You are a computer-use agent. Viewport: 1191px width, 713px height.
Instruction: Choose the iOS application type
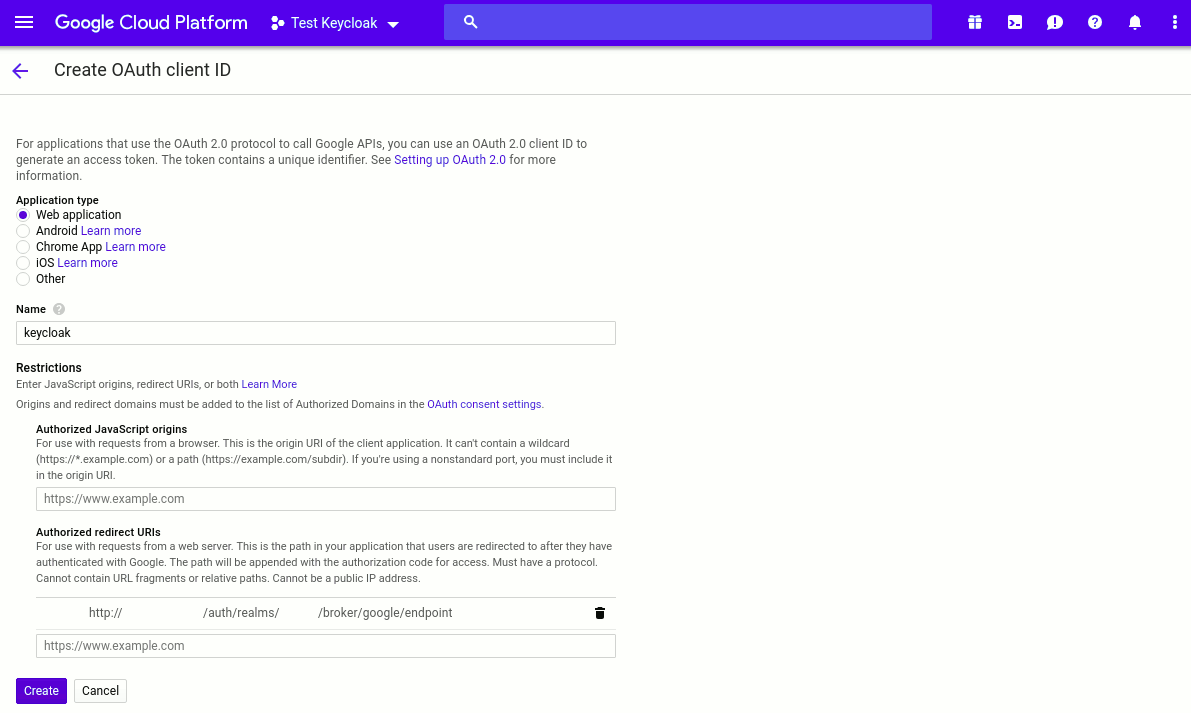(x=23, y=263)
